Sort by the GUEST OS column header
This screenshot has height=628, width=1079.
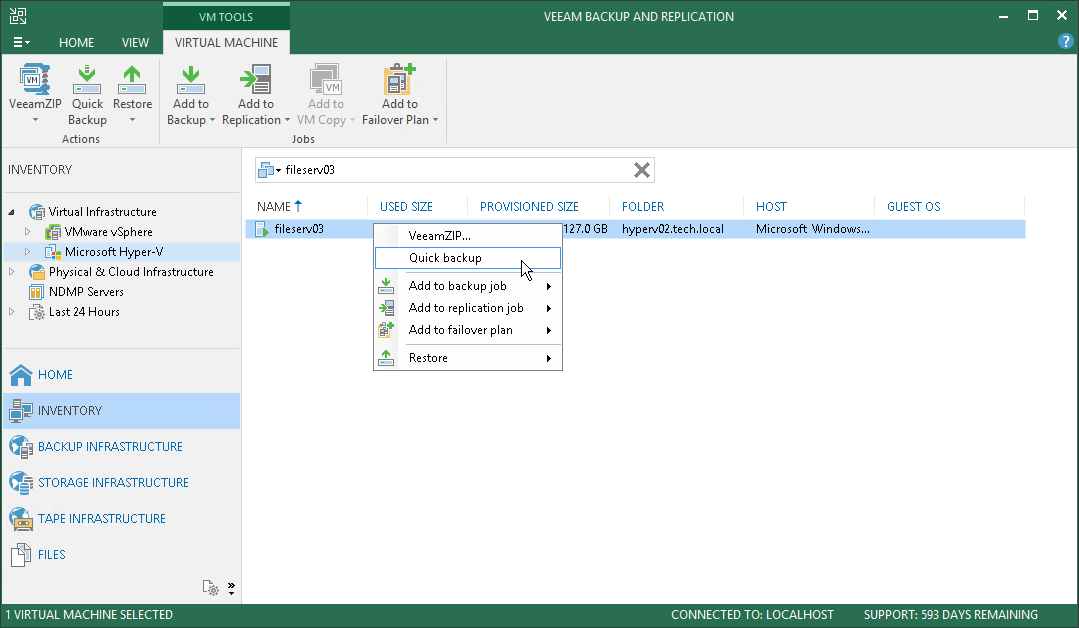tap(913, 206)
